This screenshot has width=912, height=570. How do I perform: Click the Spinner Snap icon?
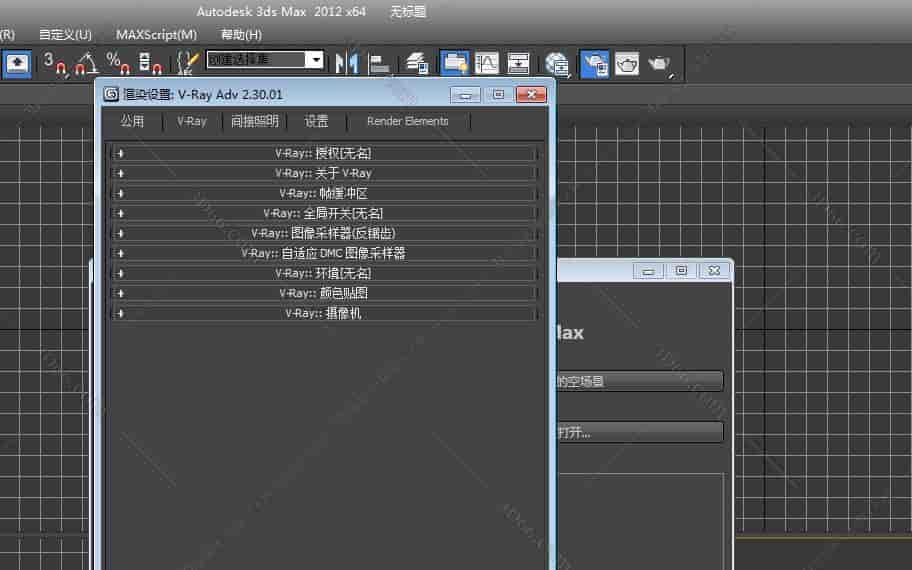[150, 63]
